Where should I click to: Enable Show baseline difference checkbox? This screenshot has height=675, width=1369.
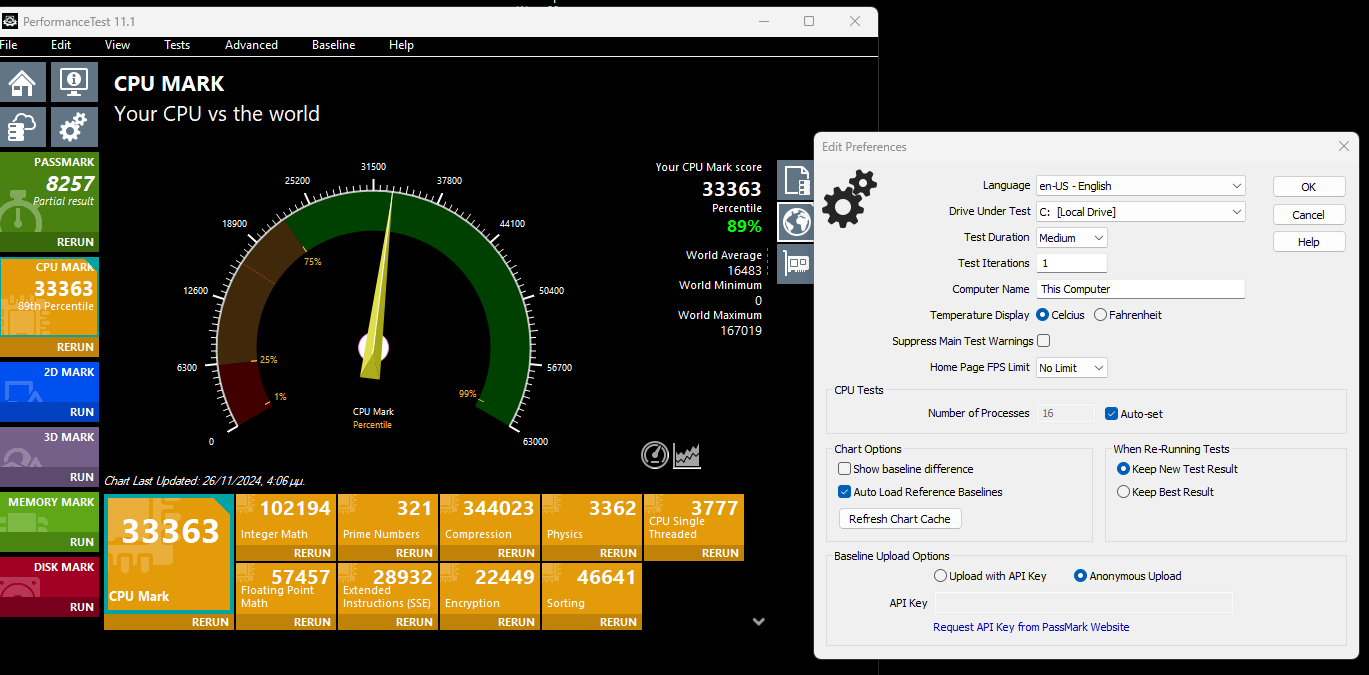pyautogui.click(x=845, y=469)
